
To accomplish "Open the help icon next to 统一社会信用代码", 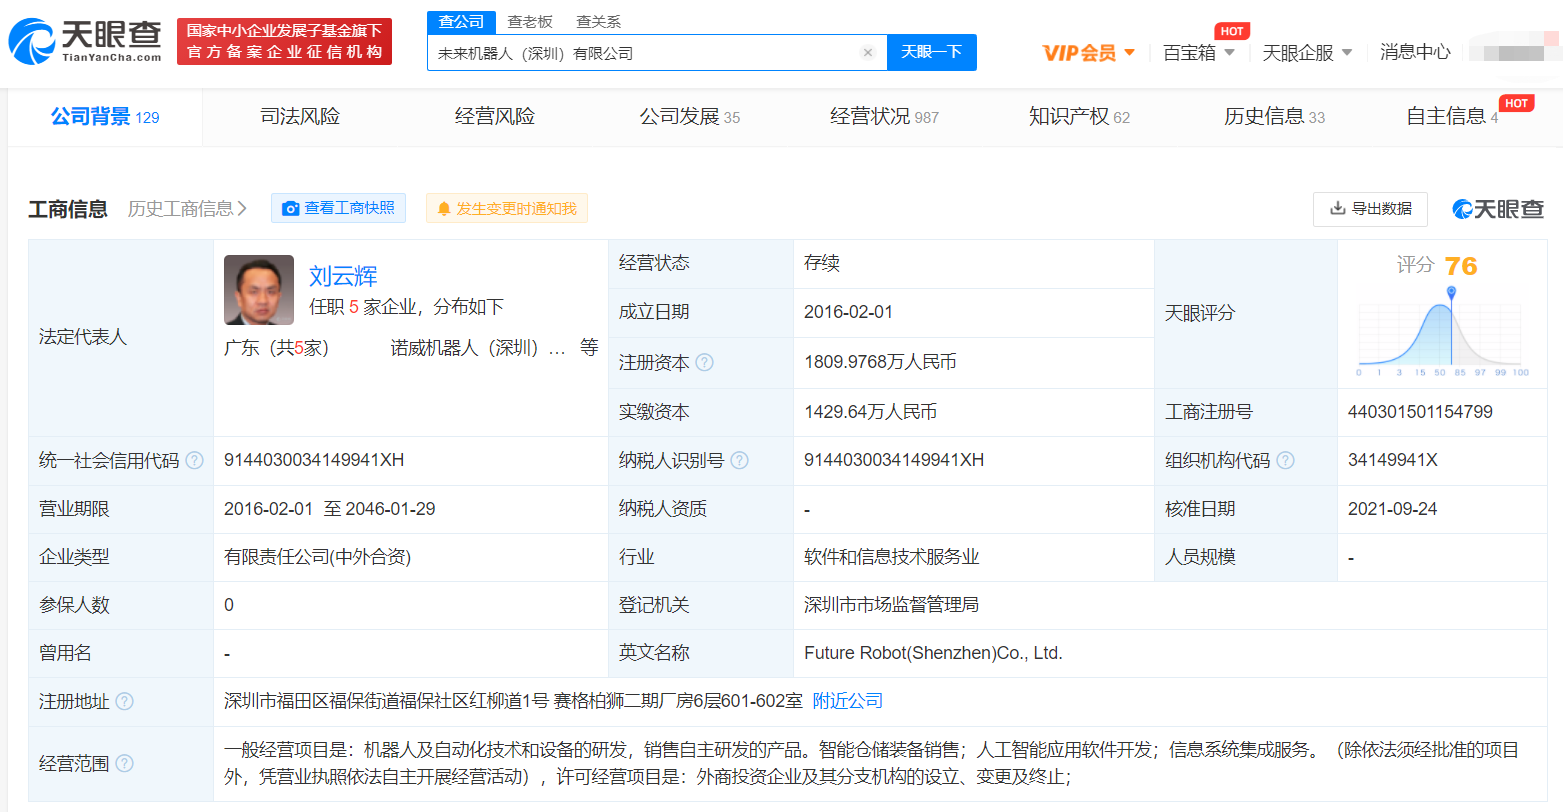I will click(195, 461).
